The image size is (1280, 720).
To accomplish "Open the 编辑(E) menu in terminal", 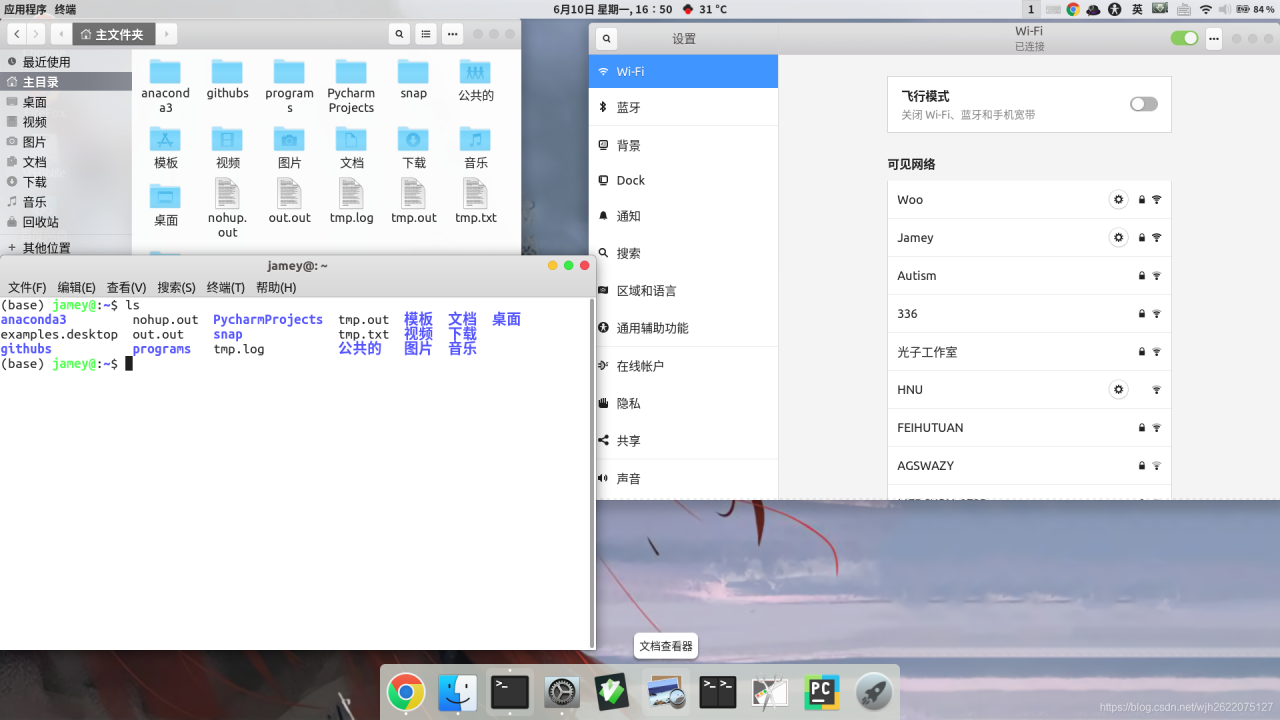I will 77,287.
